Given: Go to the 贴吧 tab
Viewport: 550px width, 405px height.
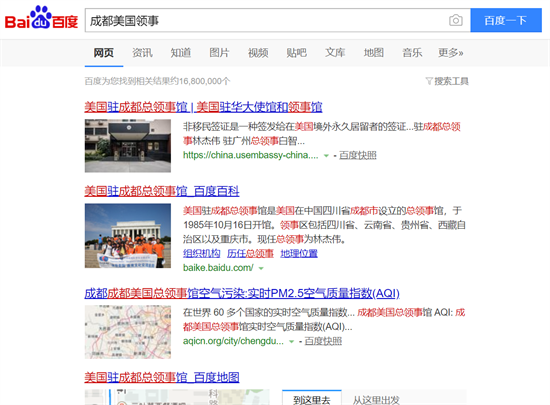Looking at the screenshot, I should (296, 53).
